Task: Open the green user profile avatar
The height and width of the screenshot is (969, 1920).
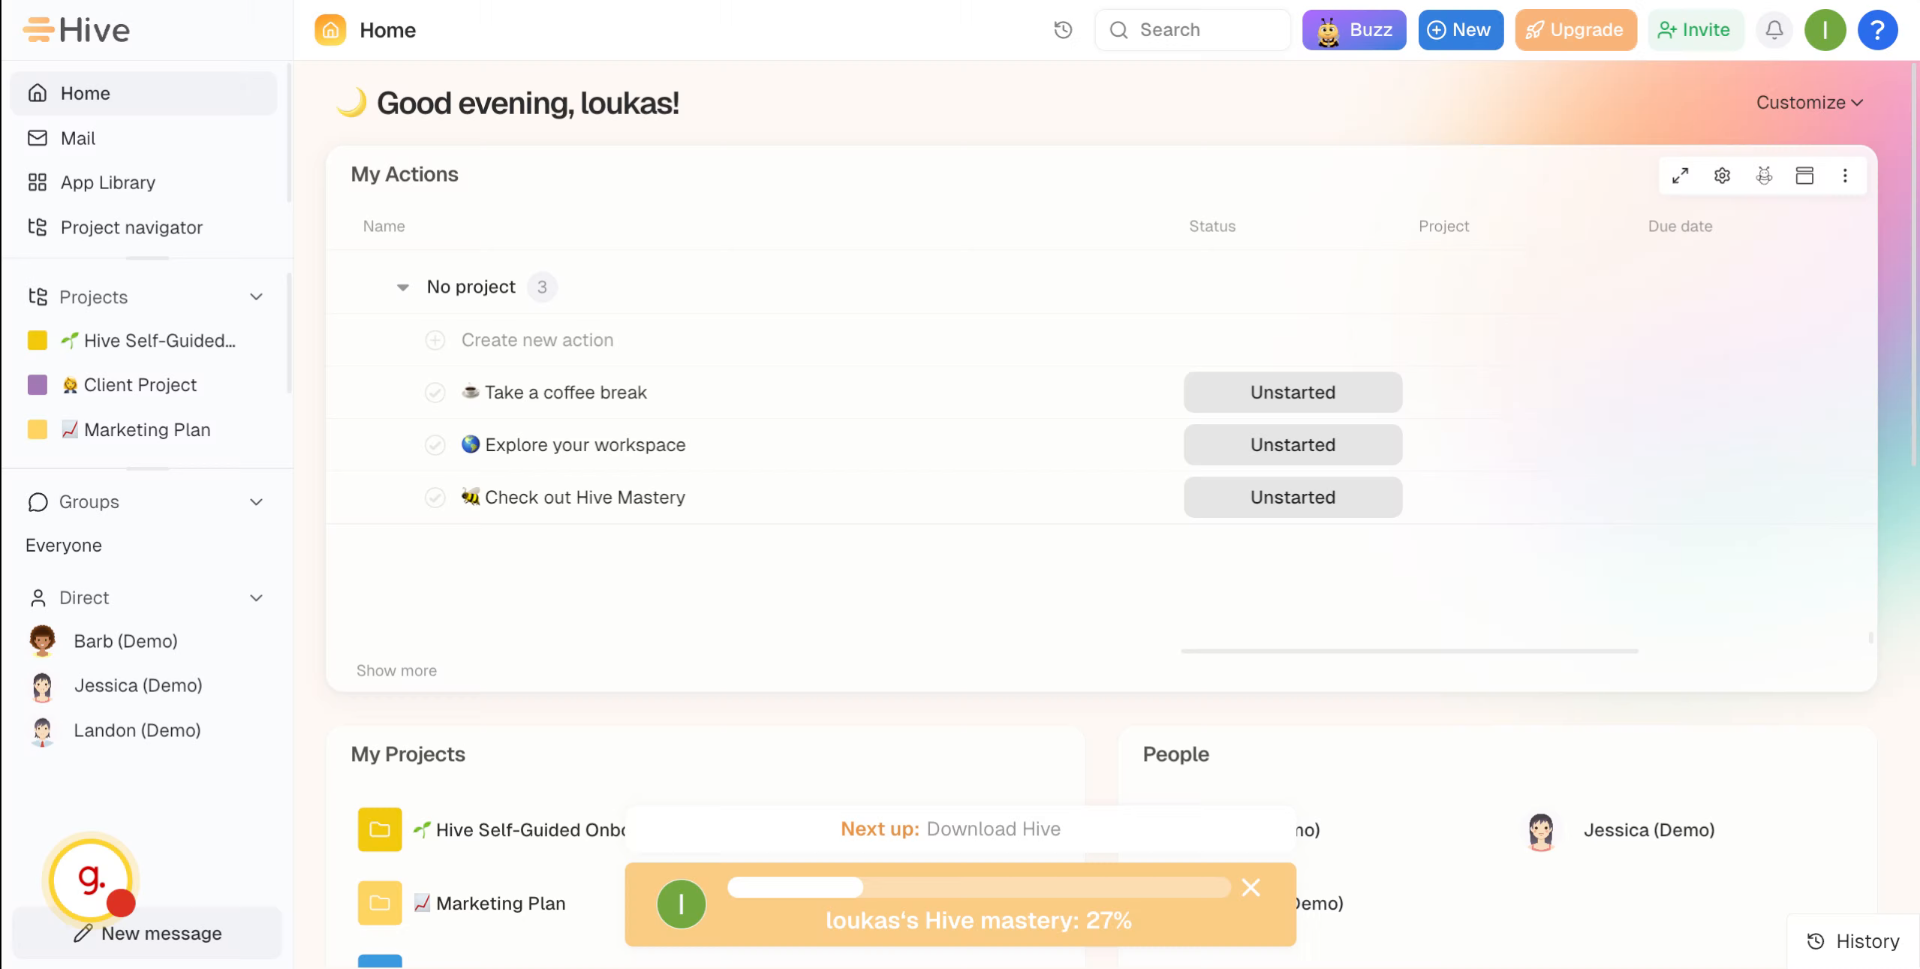Action: point(1825,30)
